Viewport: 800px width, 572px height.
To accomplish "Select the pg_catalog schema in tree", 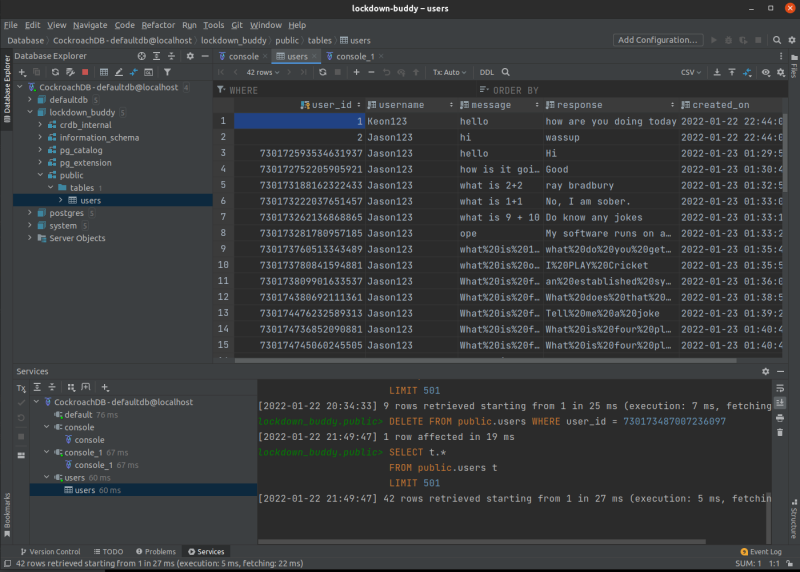I will (x=82, y=150).
